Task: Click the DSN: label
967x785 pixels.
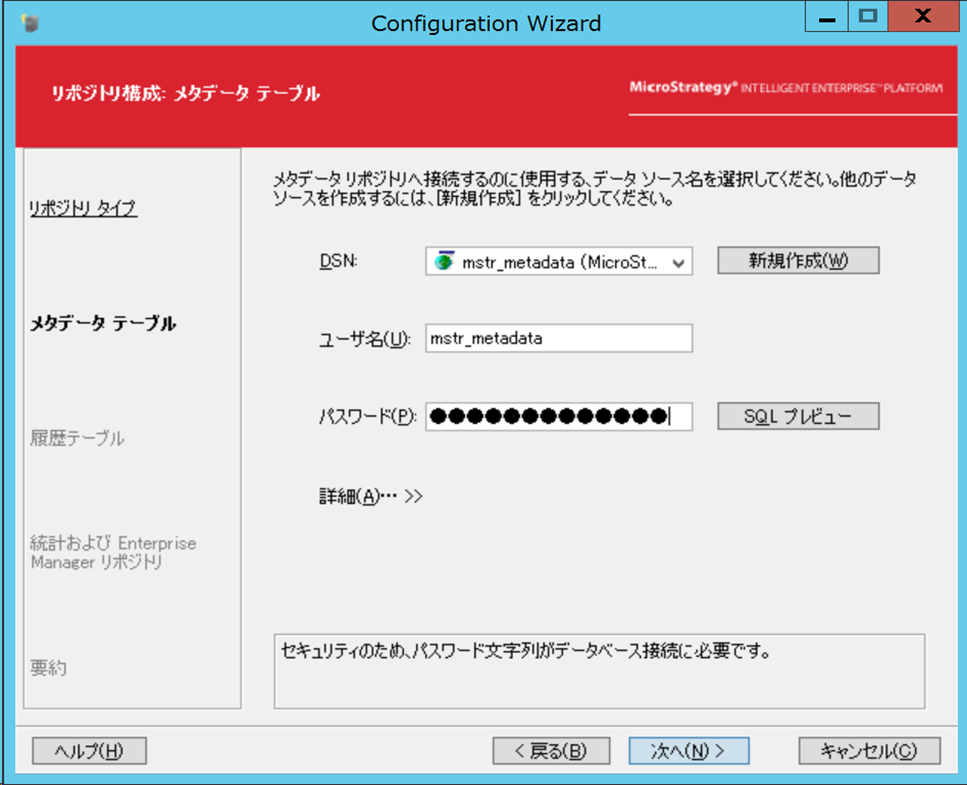Action: (x=338, y=261)
